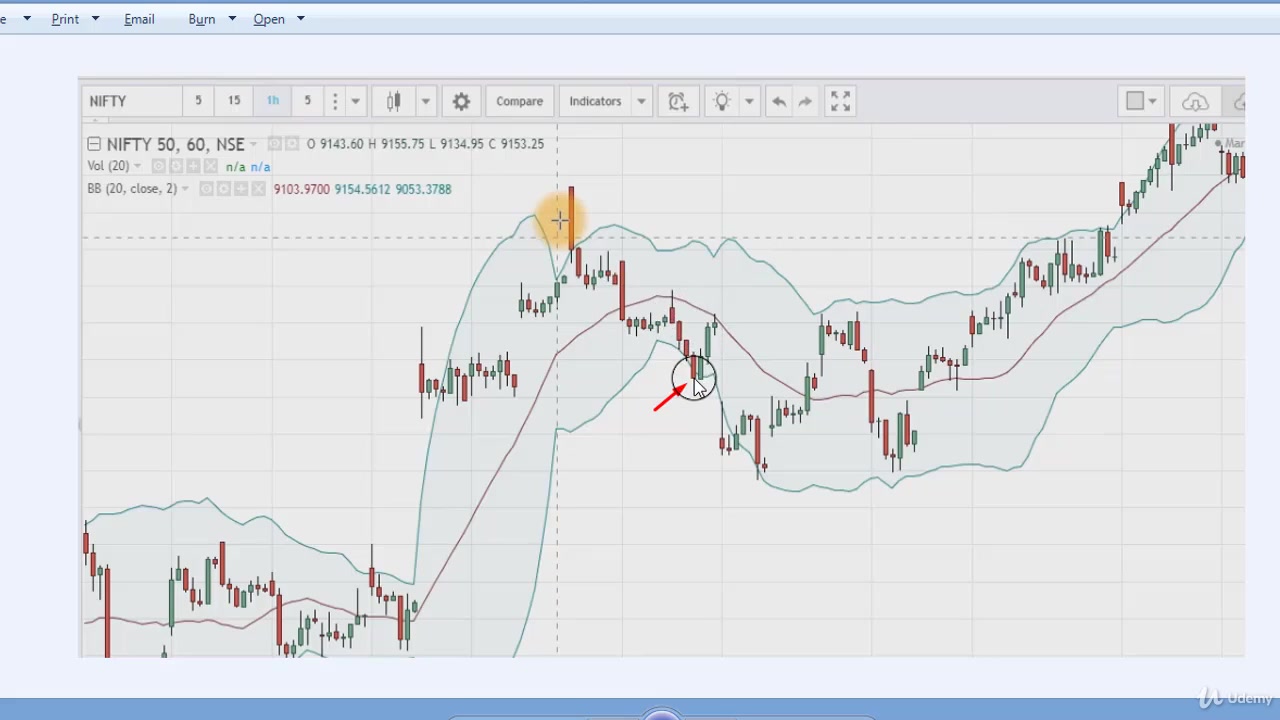Click the NIFTY symbol input field
Viewport: 1280px width, 720px height.
coord(130,101)
